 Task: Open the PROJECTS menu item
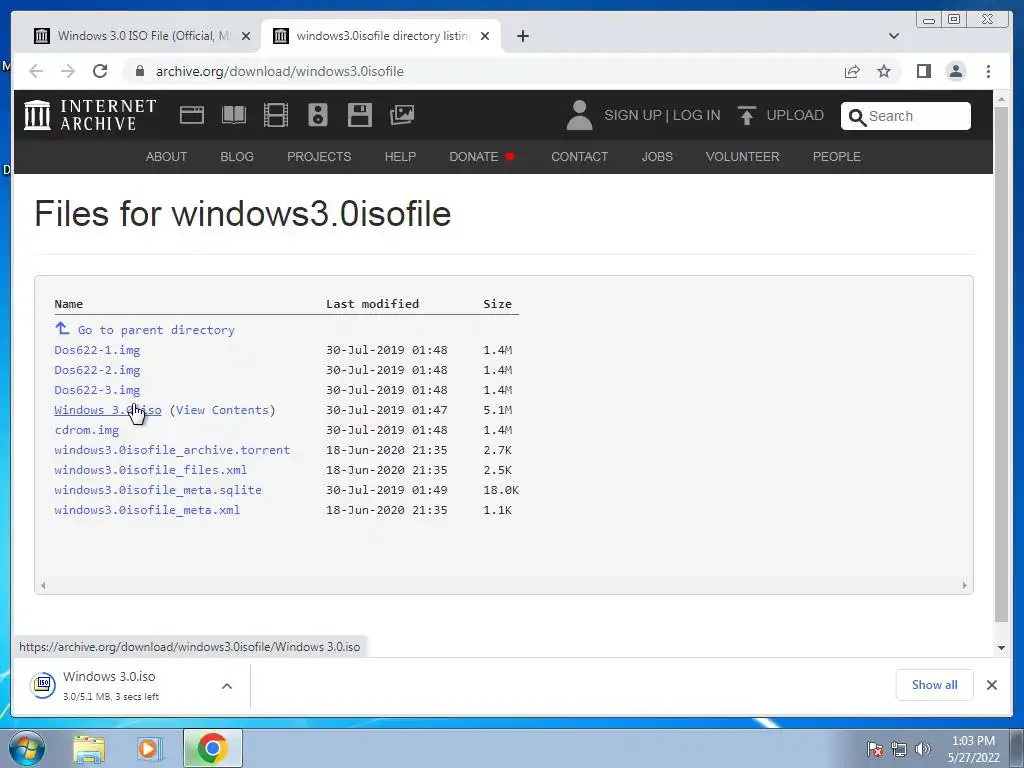click(x=319, y=157)
